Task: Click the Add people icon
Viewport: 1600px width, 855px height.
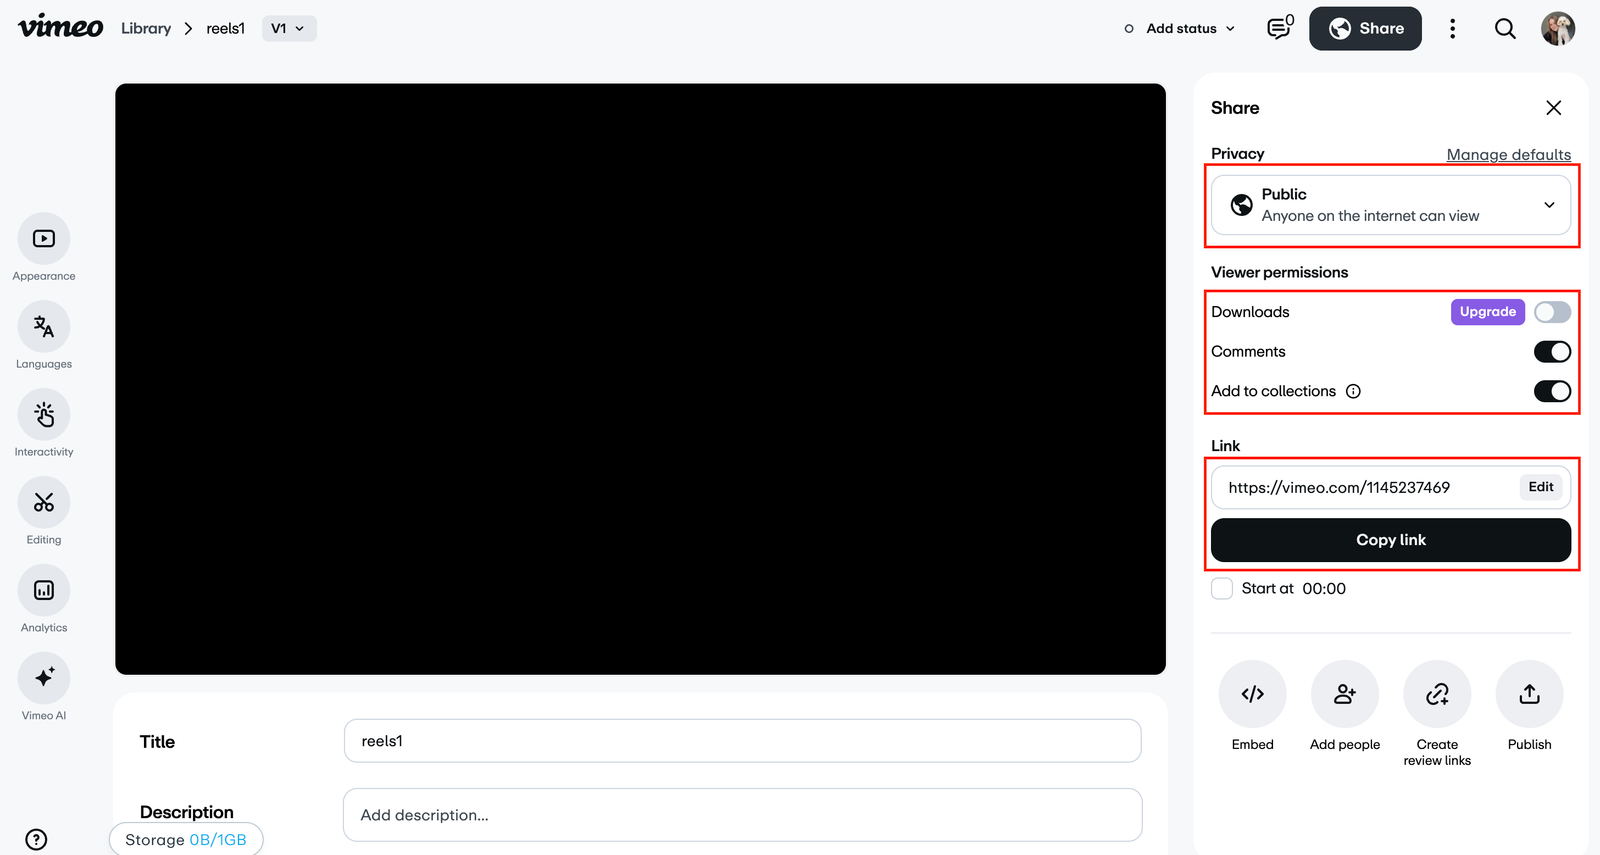Action: pyautogui.click(x=1345, y=694)
